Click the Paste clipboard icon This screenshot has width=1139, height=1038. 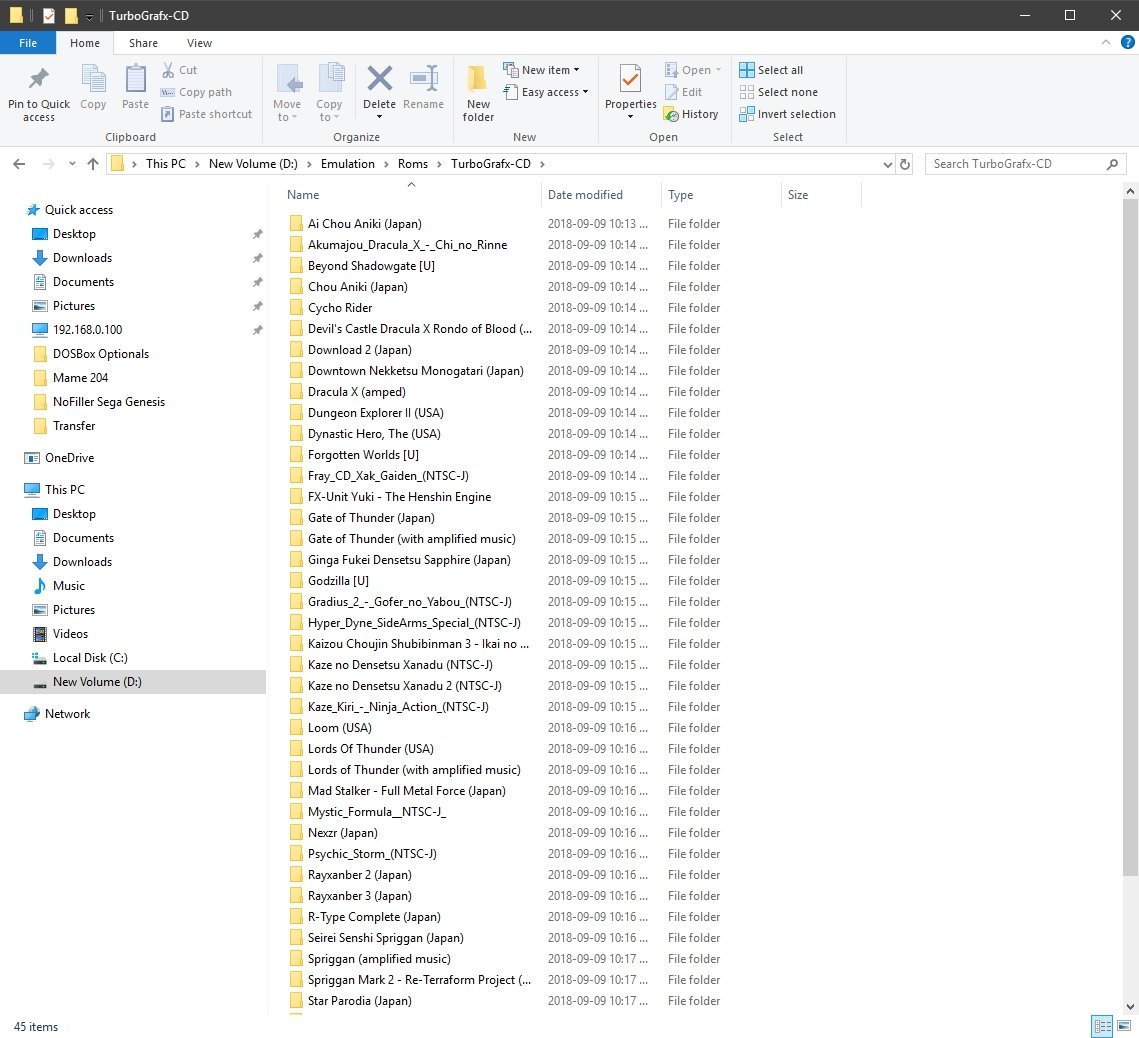pos(135,78)
